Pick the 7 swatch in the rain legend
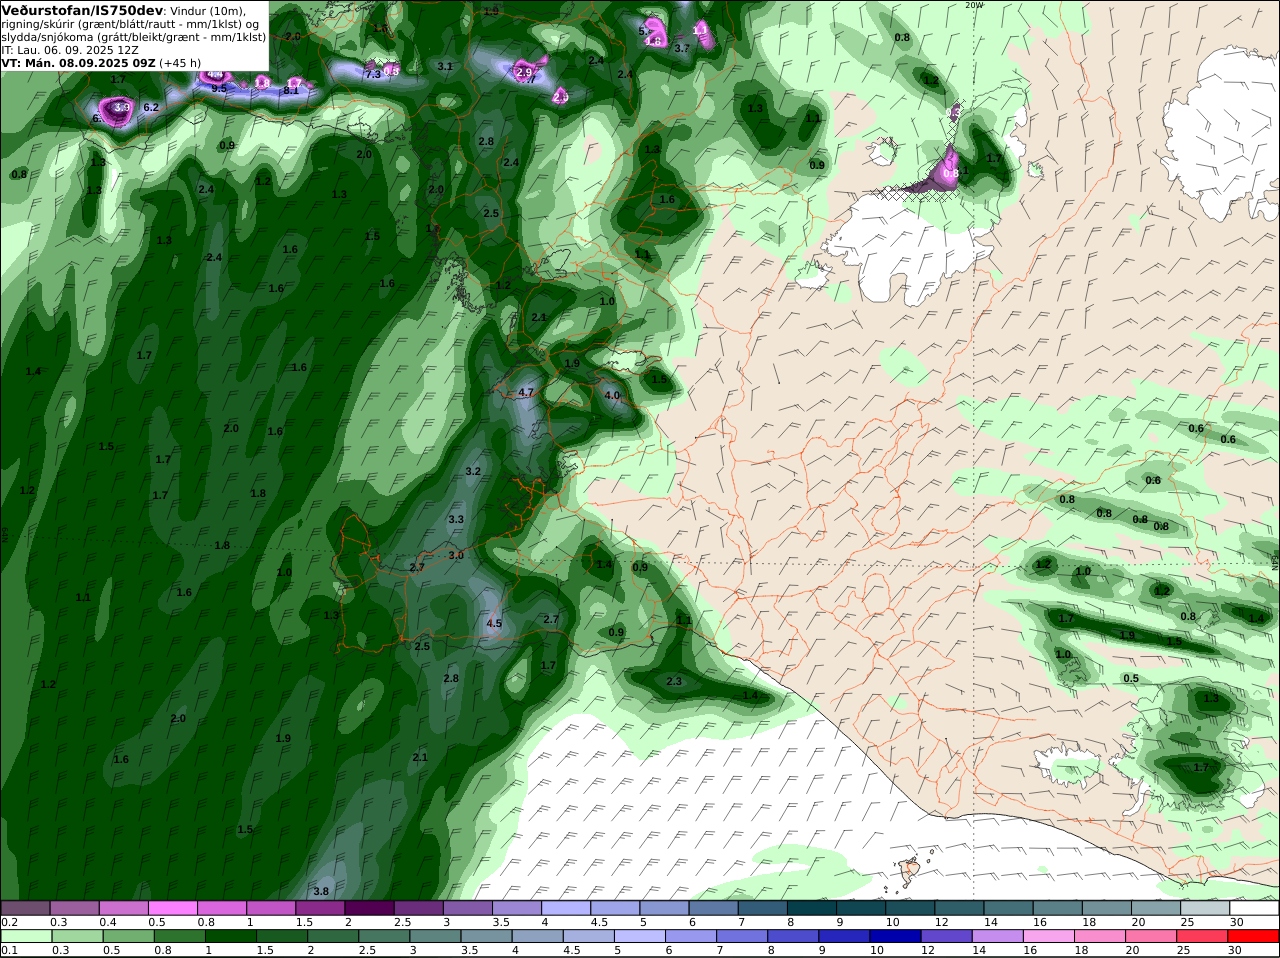 [x=741, y=937]
